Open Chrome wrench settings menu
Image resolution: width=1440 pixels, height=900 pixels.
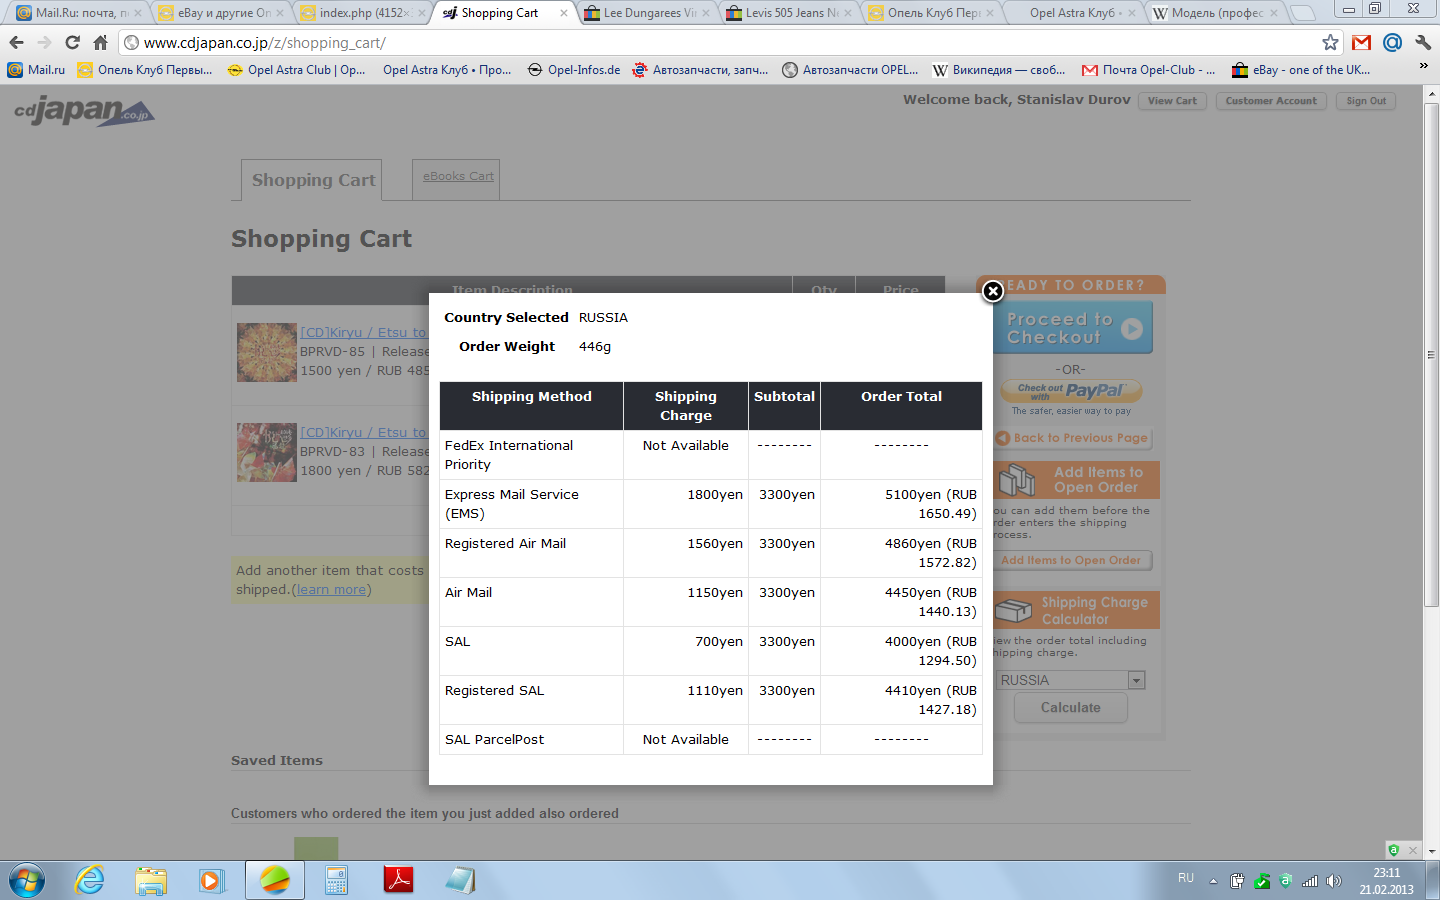tap(1423, 42)
